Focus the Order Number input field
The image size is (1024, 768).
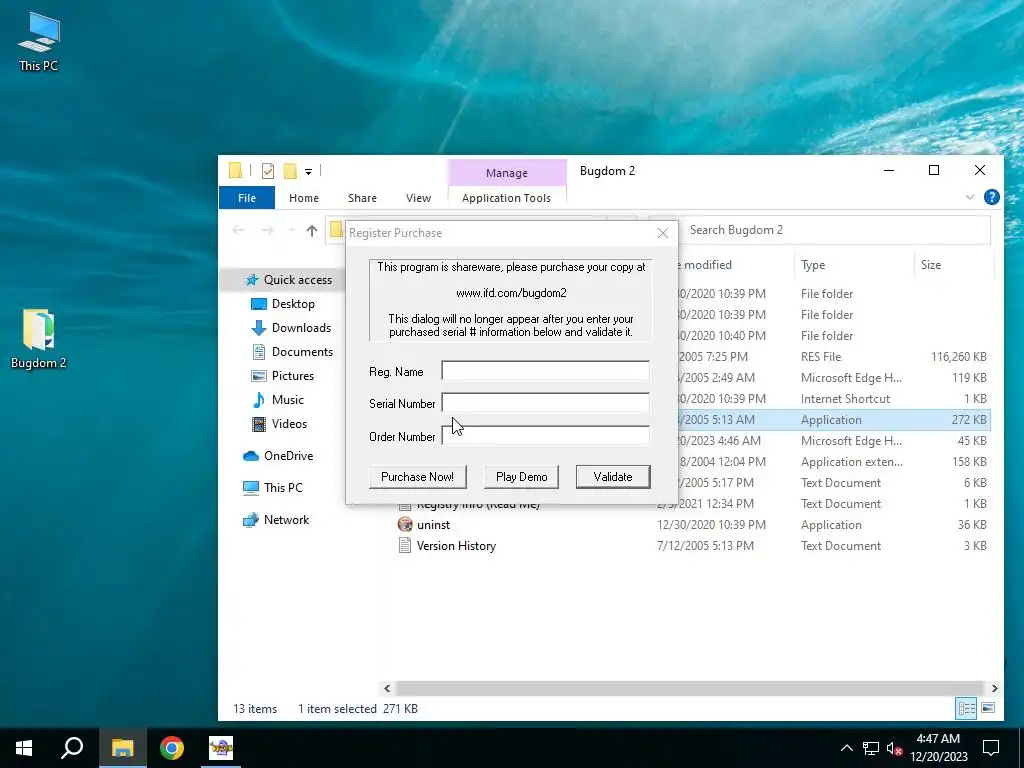545,436
